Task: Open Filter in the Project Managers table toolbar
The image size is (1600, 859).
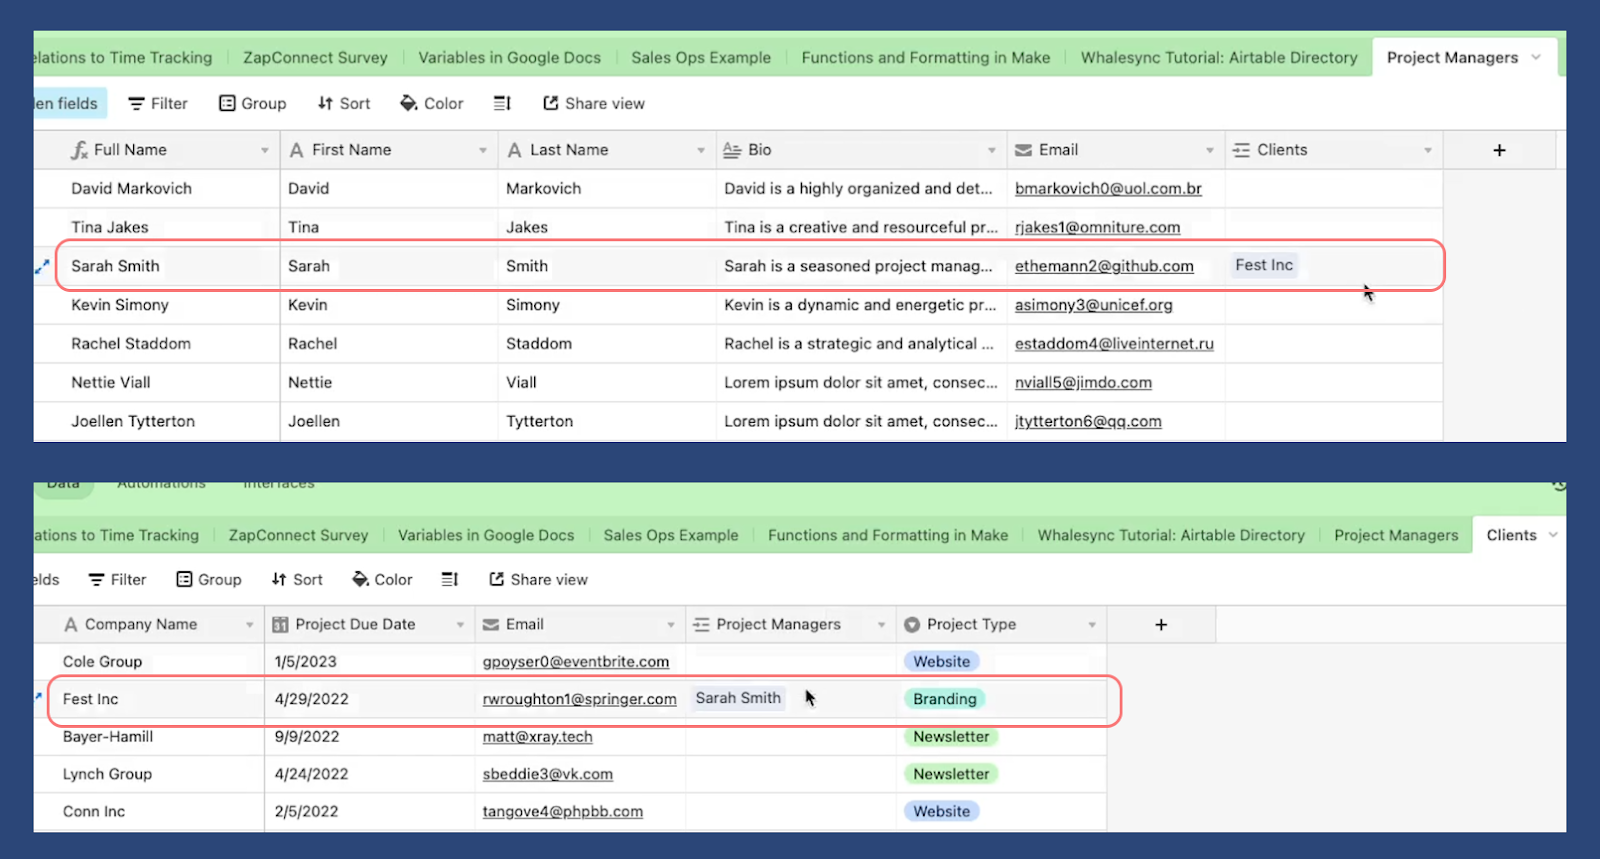Action: (x=158, y=103)
